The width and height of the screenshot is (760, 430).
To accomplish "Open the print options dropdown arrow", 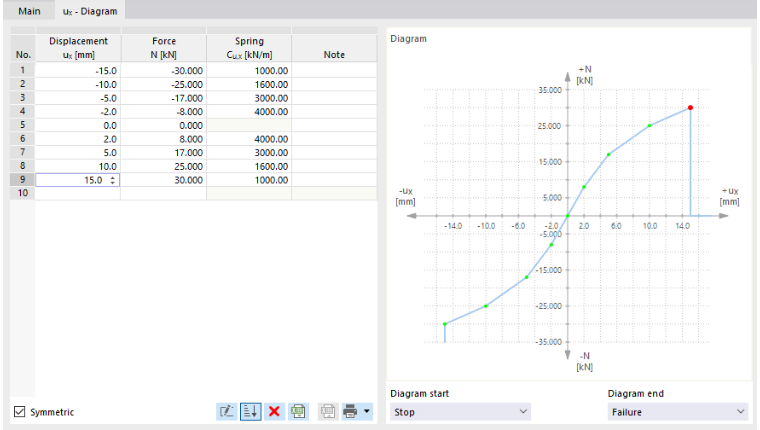I will pyautogui.click(x=367, y=412).
